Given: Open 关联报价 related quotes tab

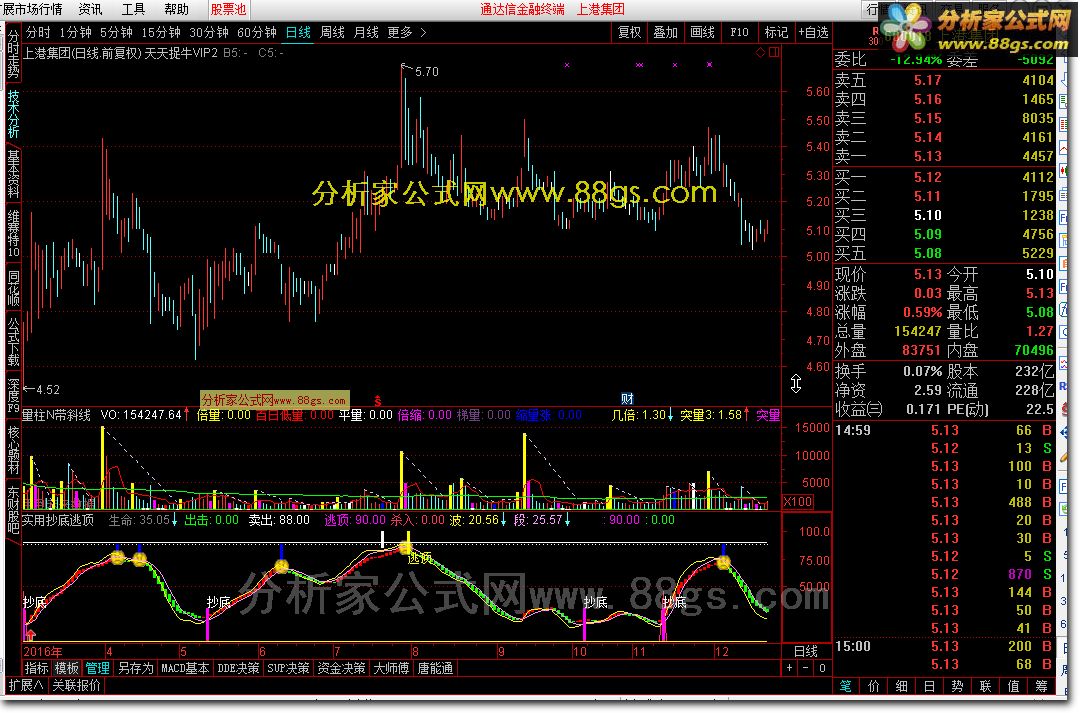Looking at the screenshot, I should coord(76,685).
